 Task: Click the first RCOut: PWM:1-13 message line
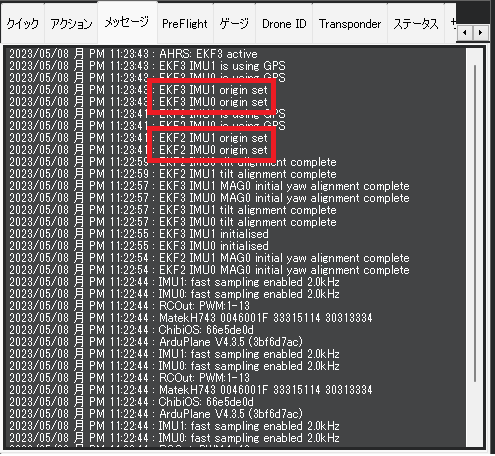coord(129,306)
